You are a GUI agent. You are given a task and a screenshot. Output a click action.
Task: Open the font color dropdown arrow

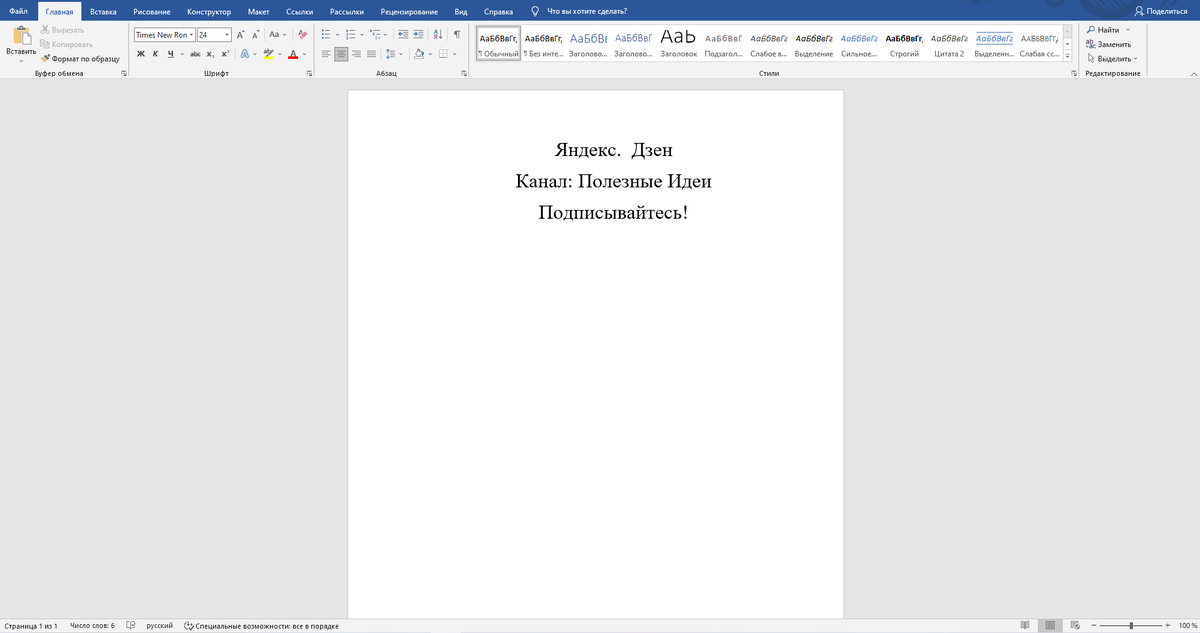click(305, 53)
